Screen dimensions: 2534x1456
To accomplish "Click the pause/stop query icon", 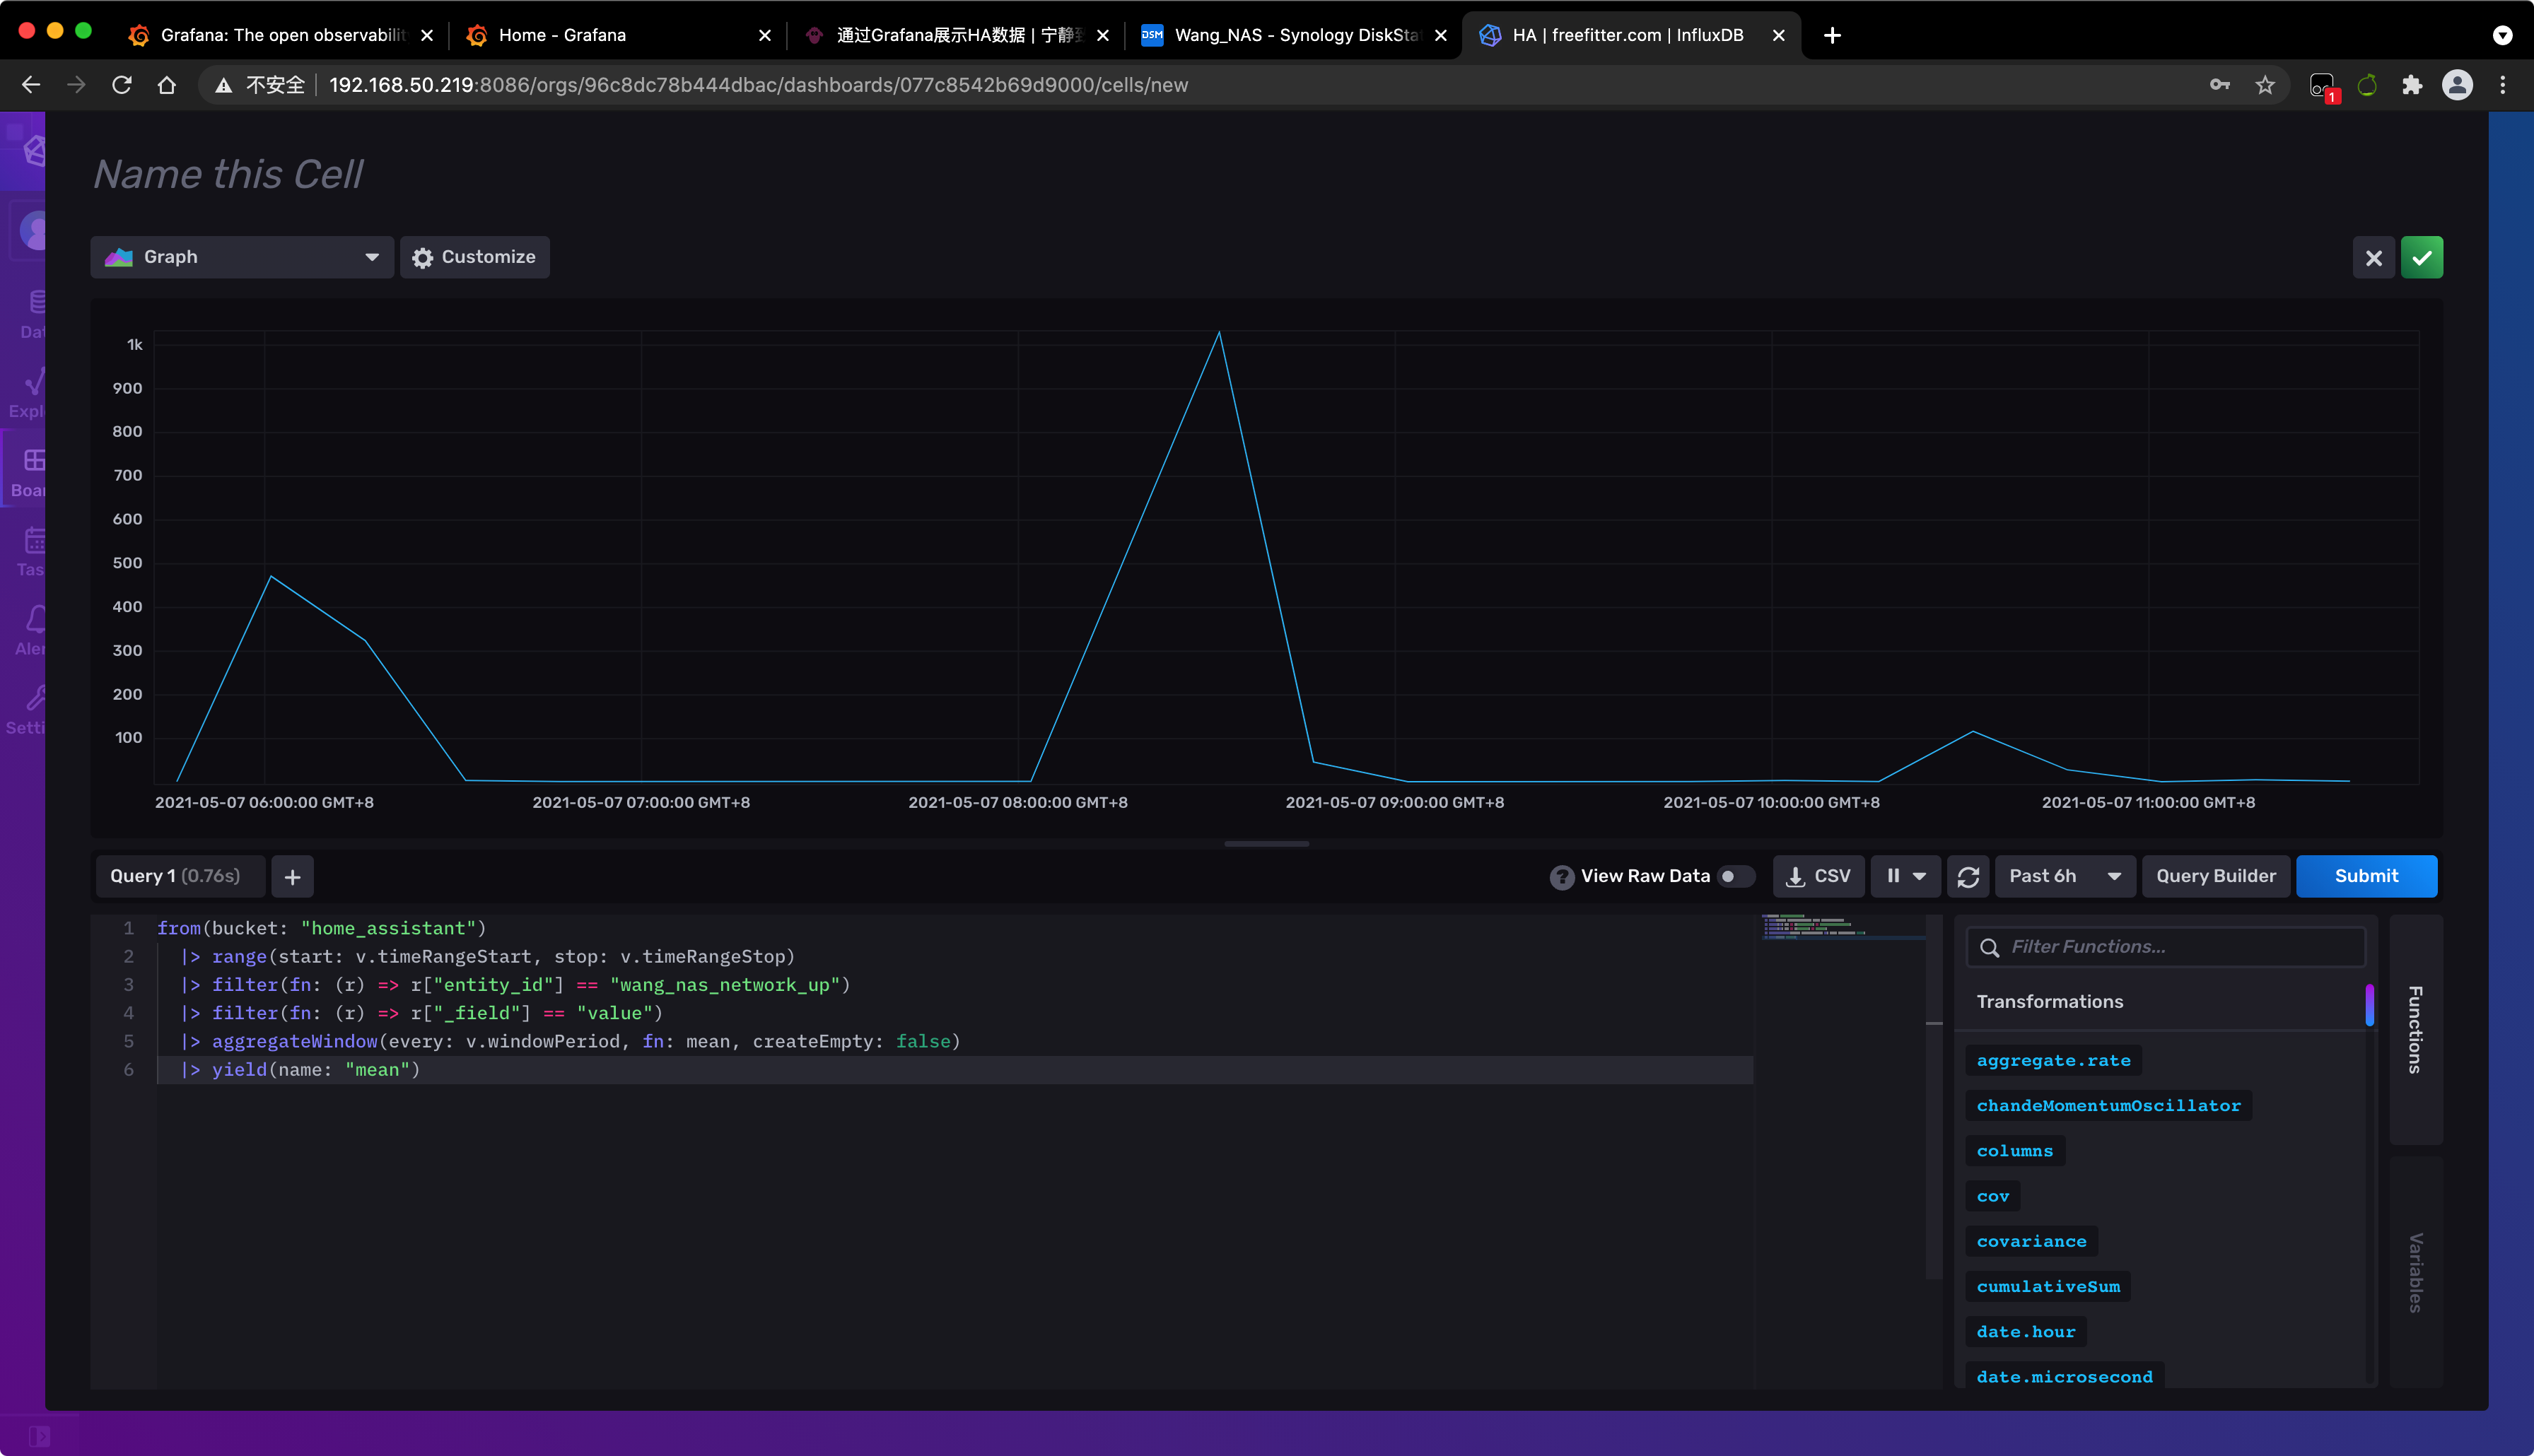I will (x=1893, y=875).
